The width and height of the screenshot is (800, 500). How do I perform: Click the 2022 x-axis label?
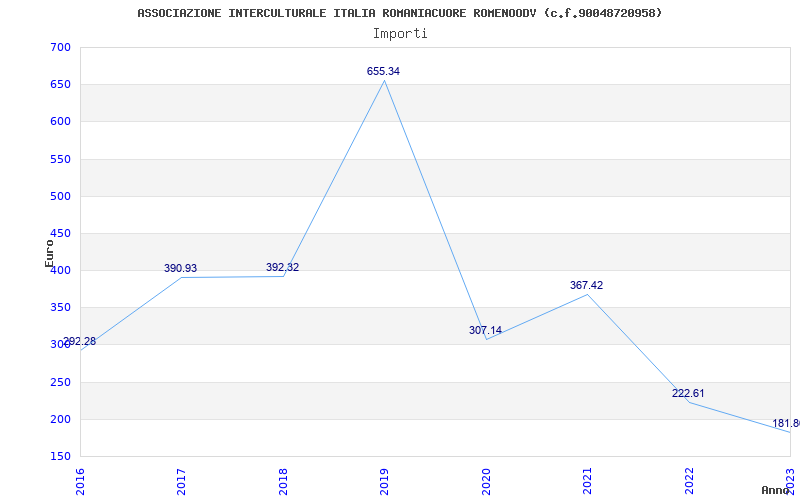click(689, 481)
